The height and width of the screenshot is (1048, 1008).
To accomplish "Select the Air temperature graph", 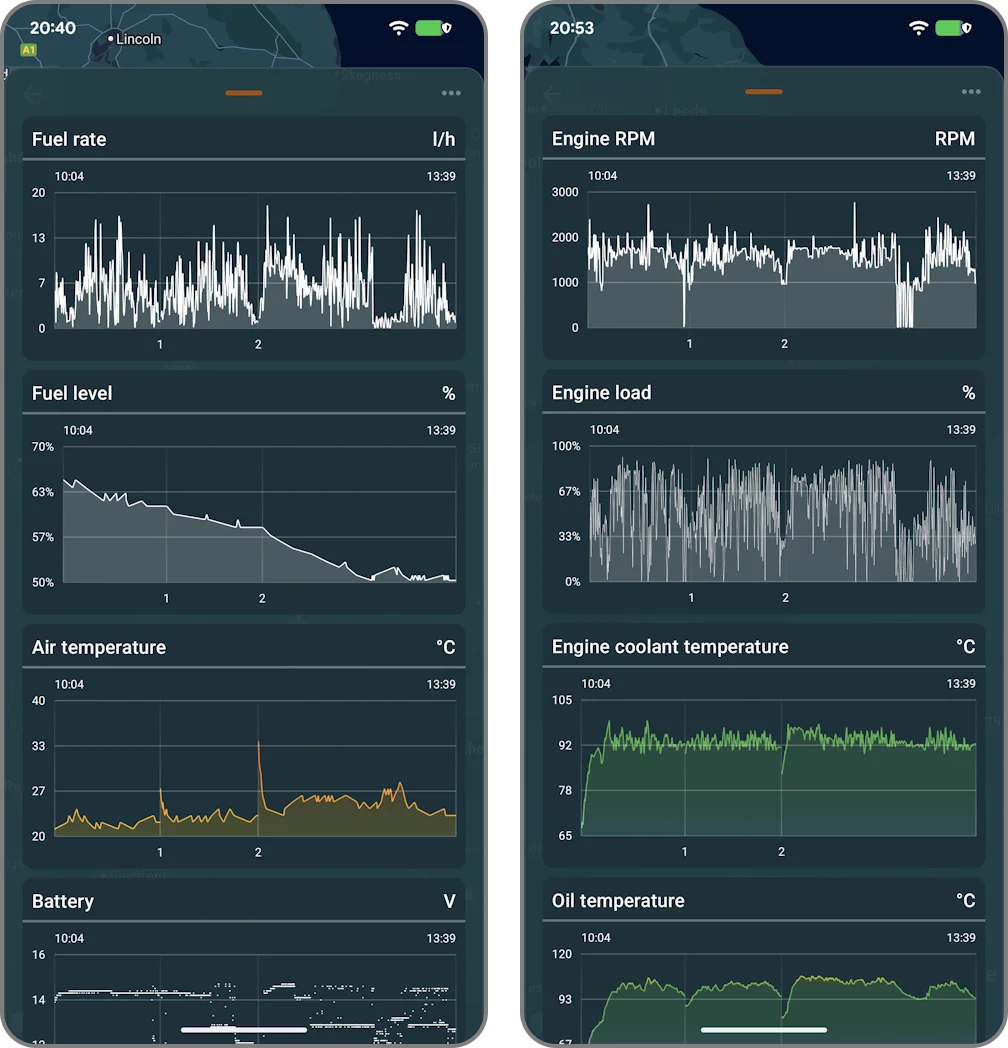I will click(x=255, y=768).
